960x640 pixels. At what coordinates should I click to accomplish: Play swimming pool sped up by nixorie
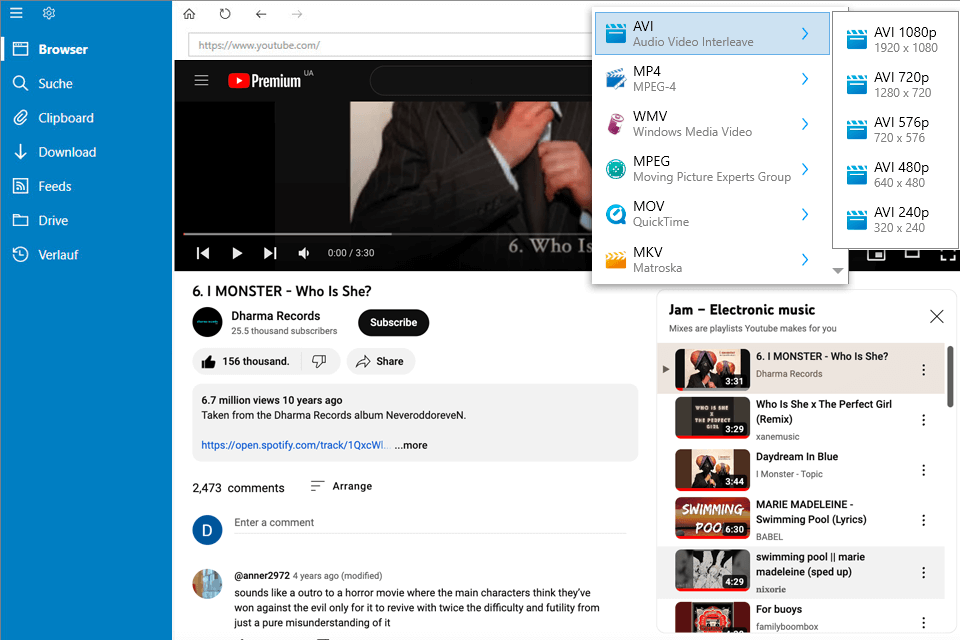(801, 573)
